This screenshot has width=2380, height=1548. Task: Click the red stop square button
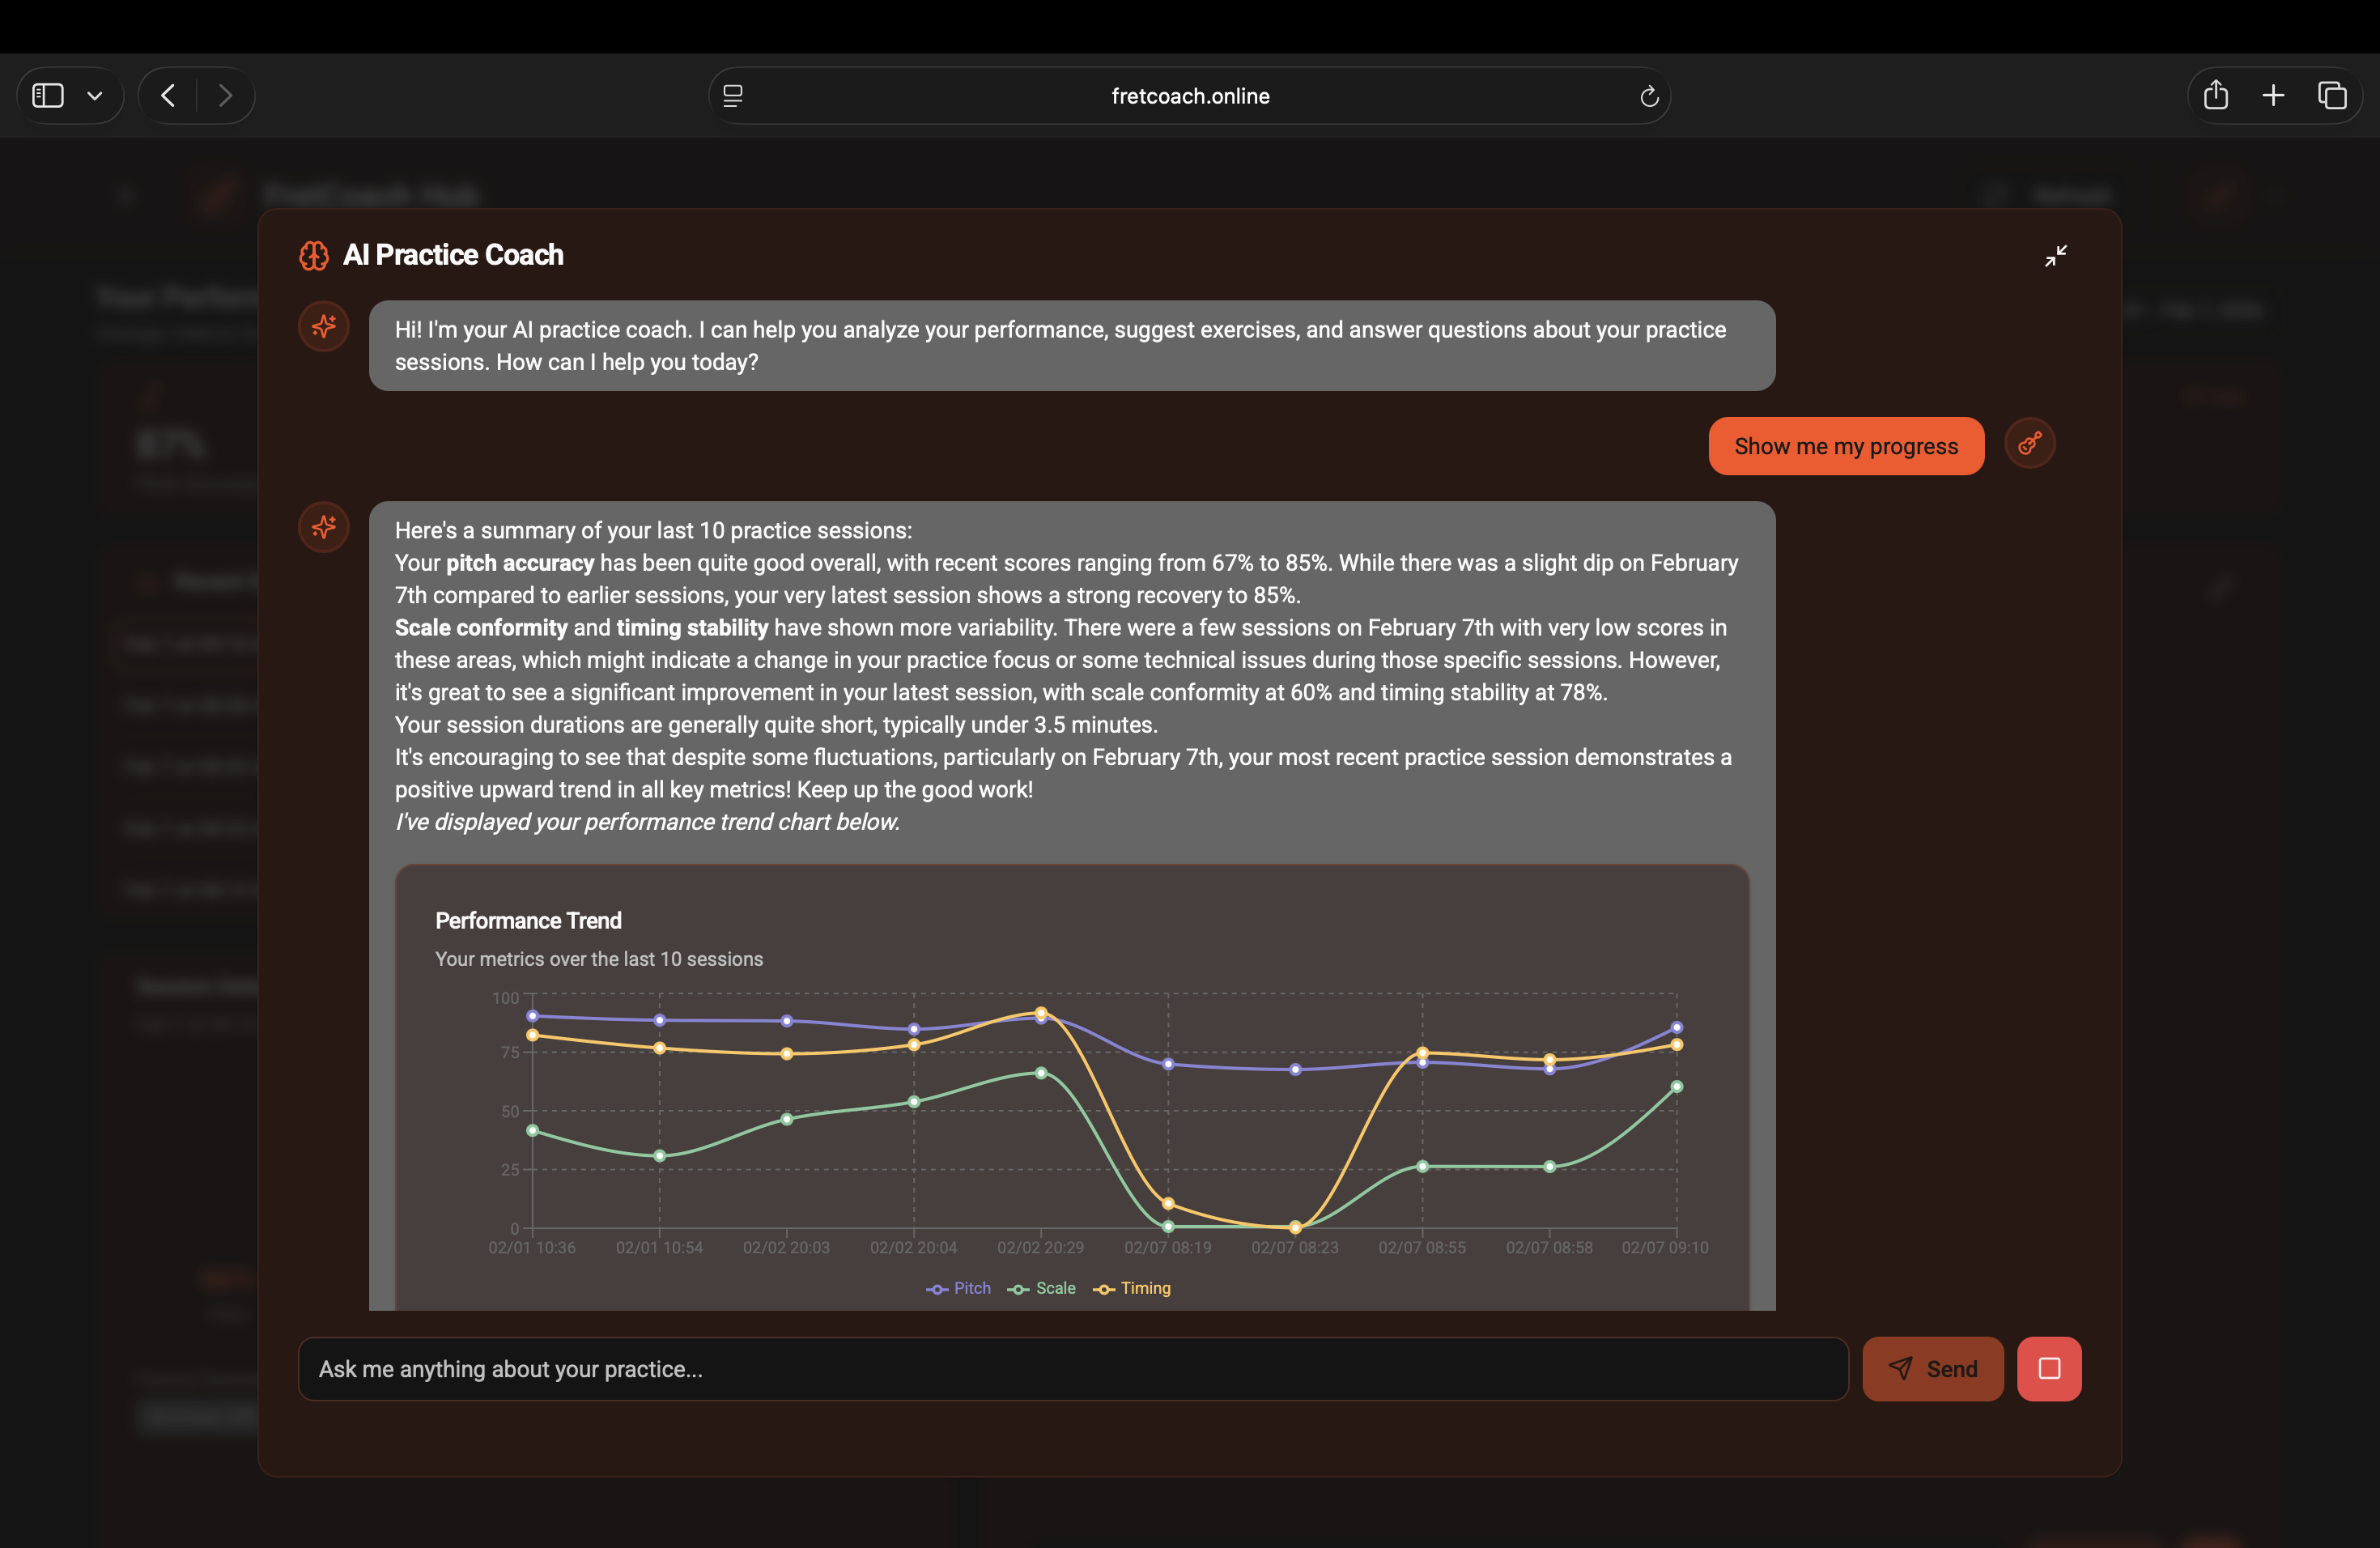coord(2048,1368)
